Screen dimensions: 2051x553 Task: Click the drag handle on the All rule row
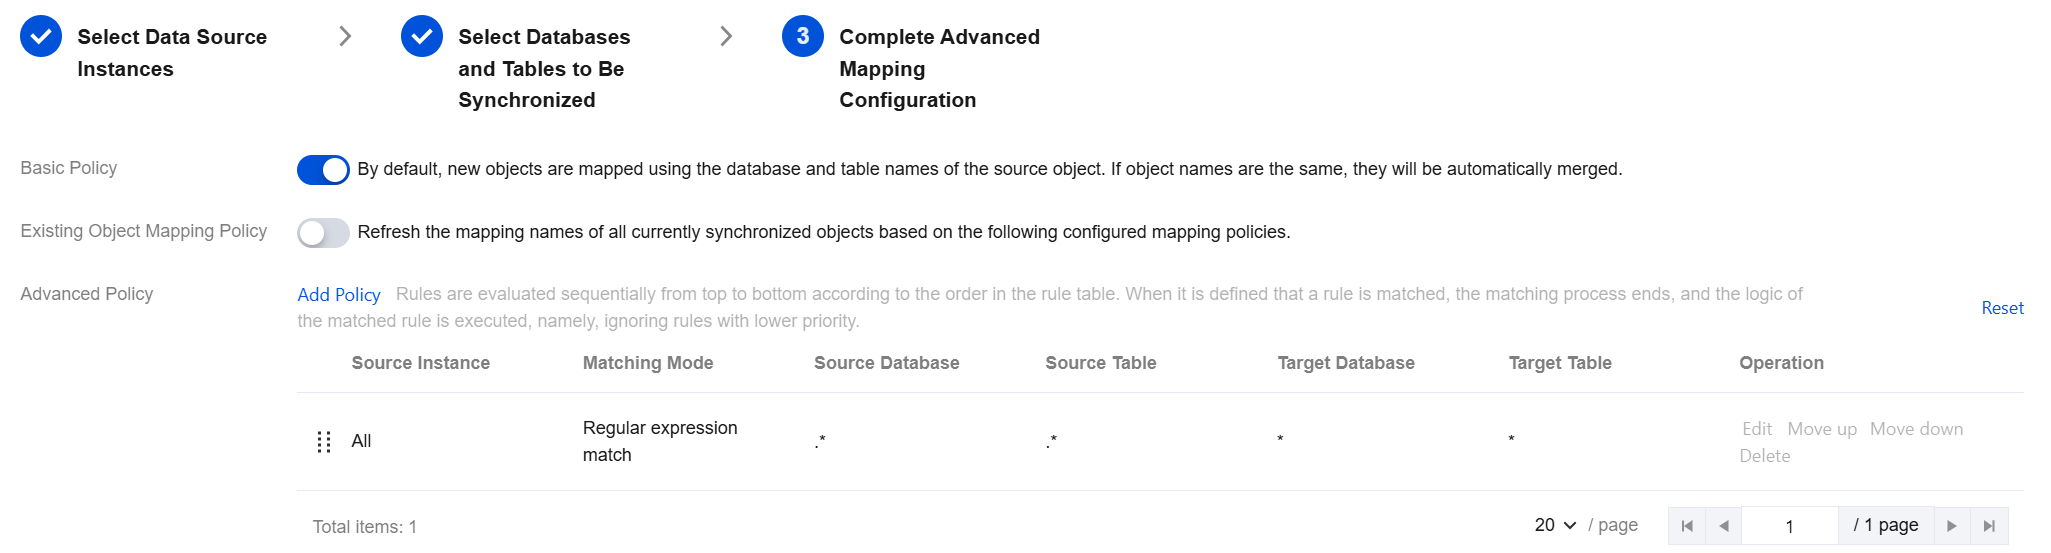tap(323, 442)
